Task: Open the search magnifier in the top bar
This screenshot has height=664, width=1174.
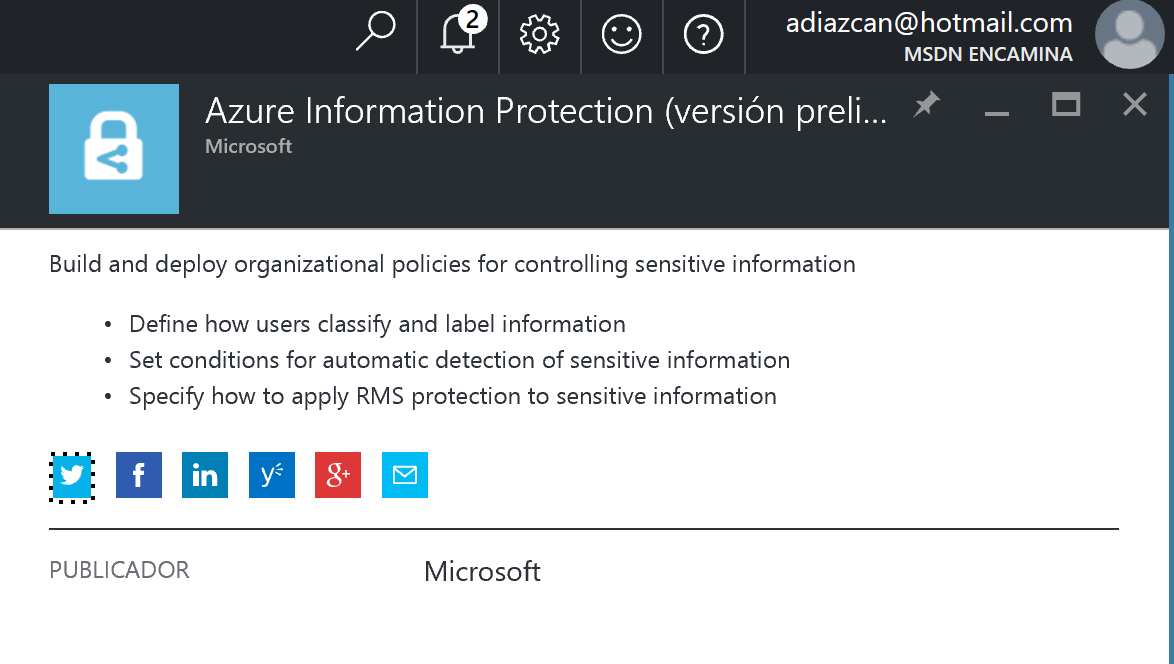Action: [375, 32]
